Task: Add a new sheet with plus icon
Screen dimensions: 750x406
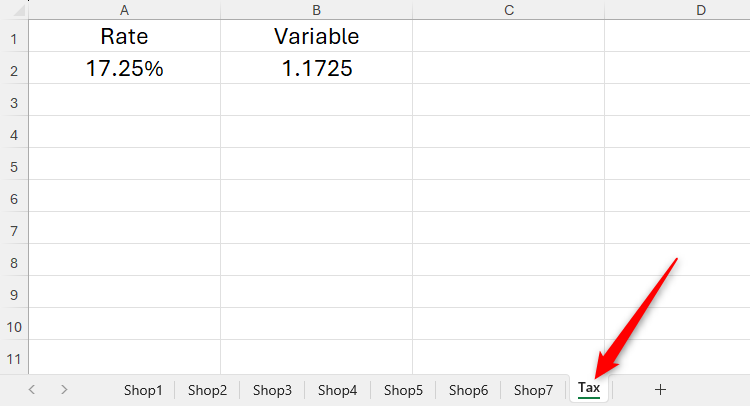Action: tap(660, 389)
